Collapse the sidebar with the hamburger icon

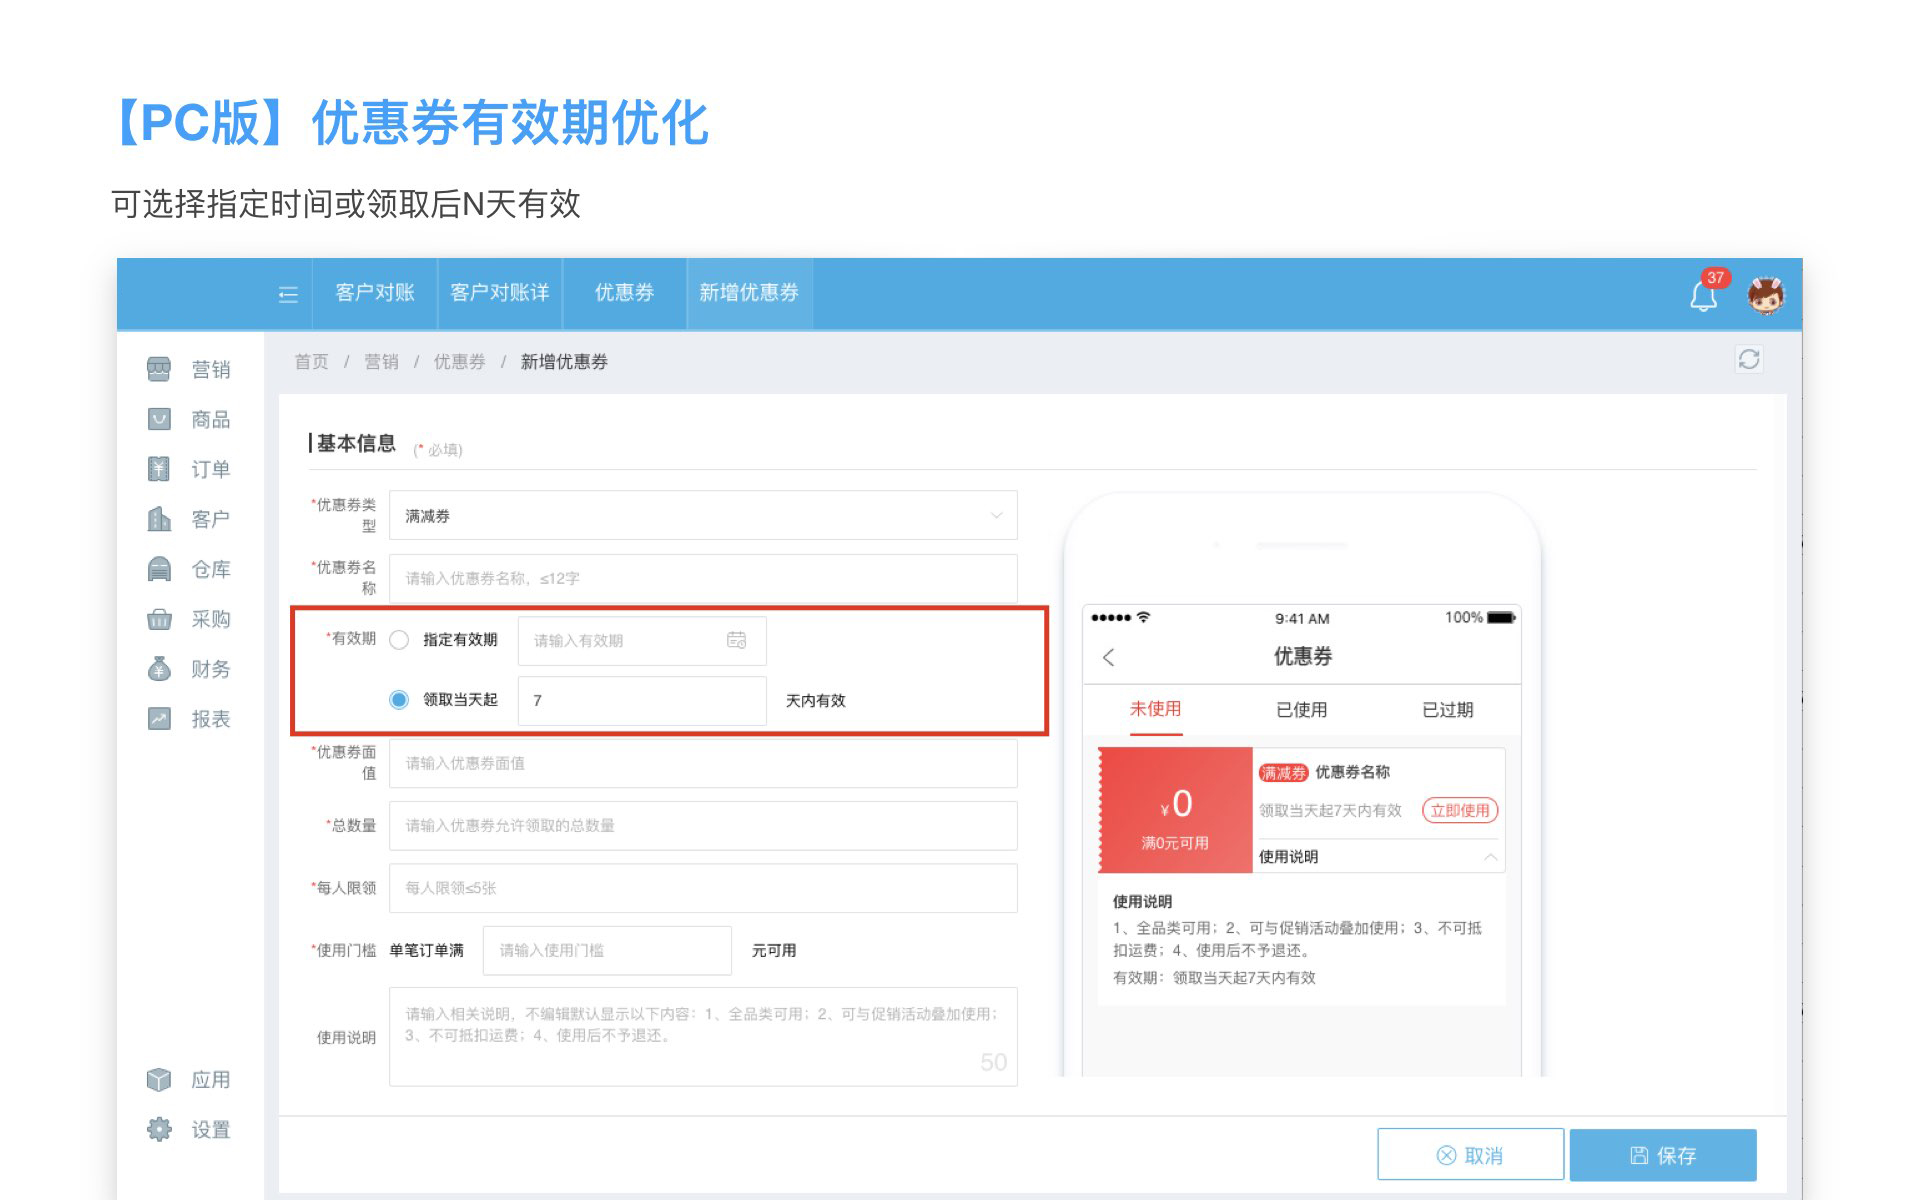click(288, 294)
